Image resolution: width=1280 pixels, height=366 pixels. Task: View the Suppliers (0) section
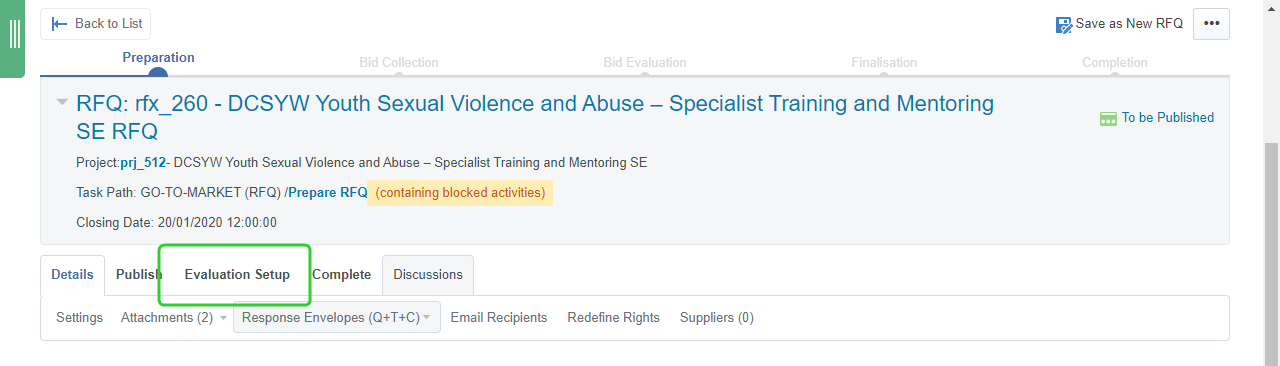(x=717, y=318)
